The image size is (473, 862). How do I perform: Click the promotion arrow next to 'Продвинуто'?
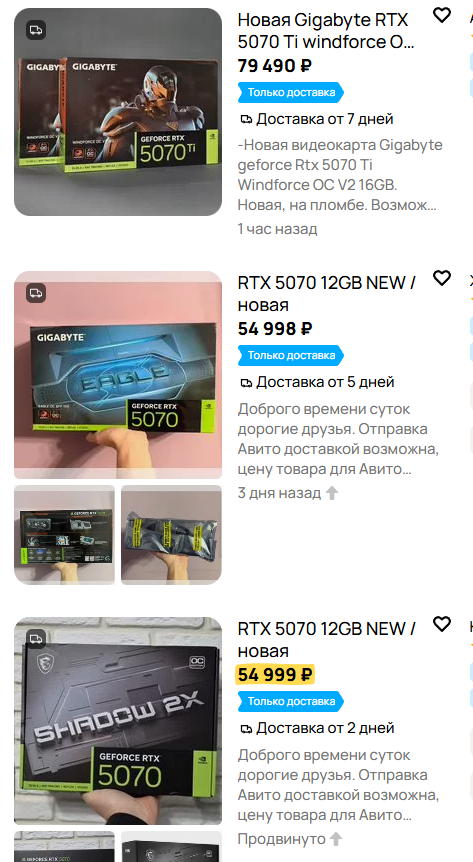click(x=336, y=839)
